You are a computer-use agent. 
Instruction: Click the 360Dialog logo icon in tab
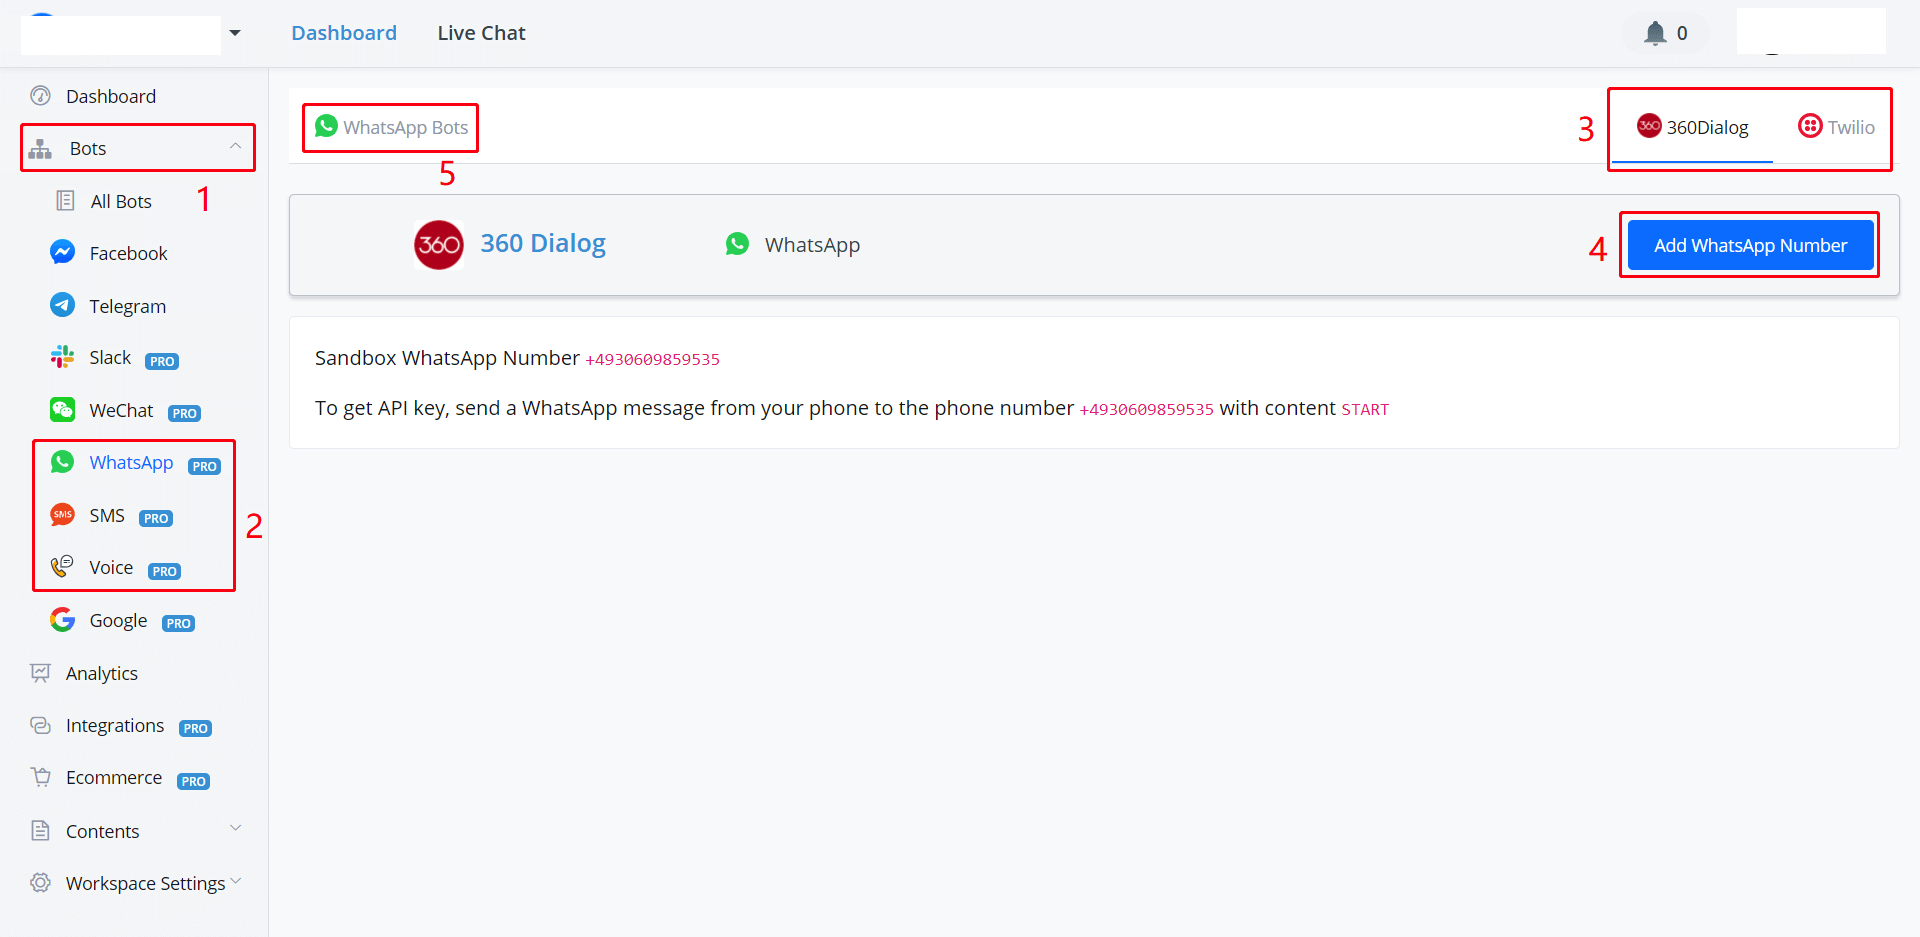1649,126
